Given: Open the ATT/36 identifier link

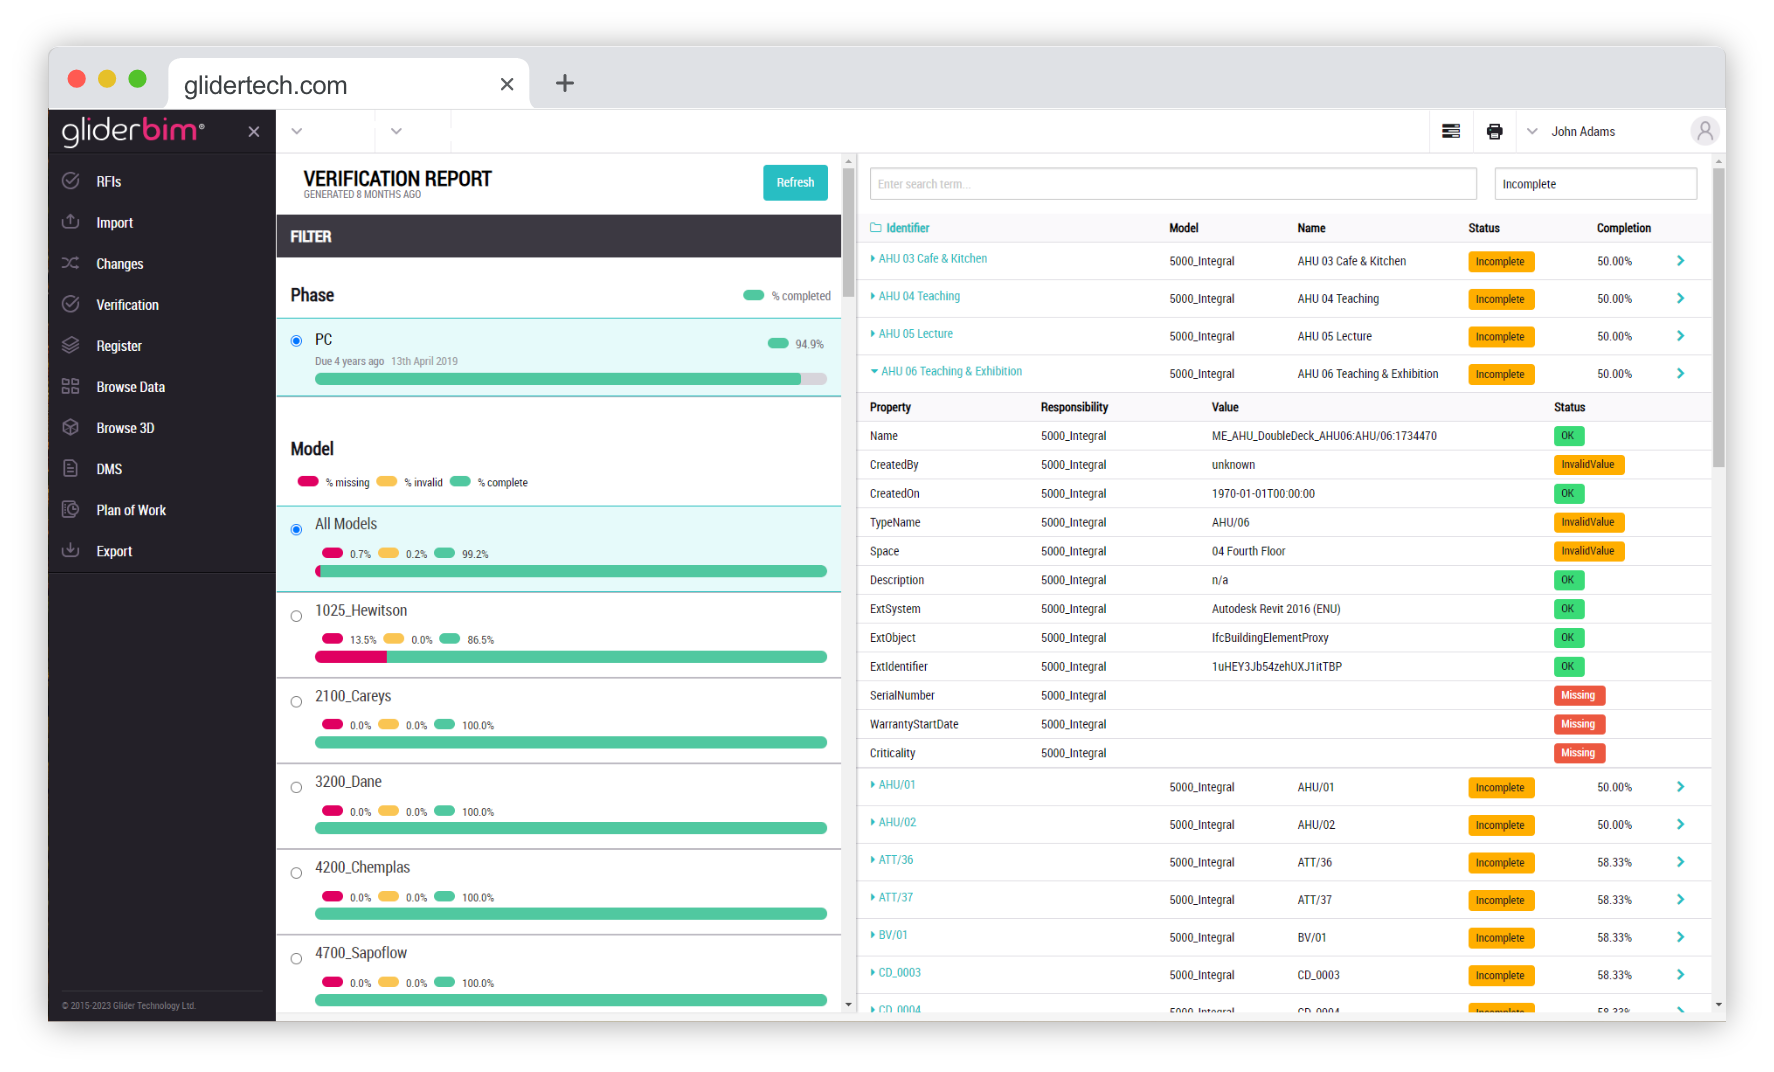Looking at the screenshot, I should tap(895, 860).
